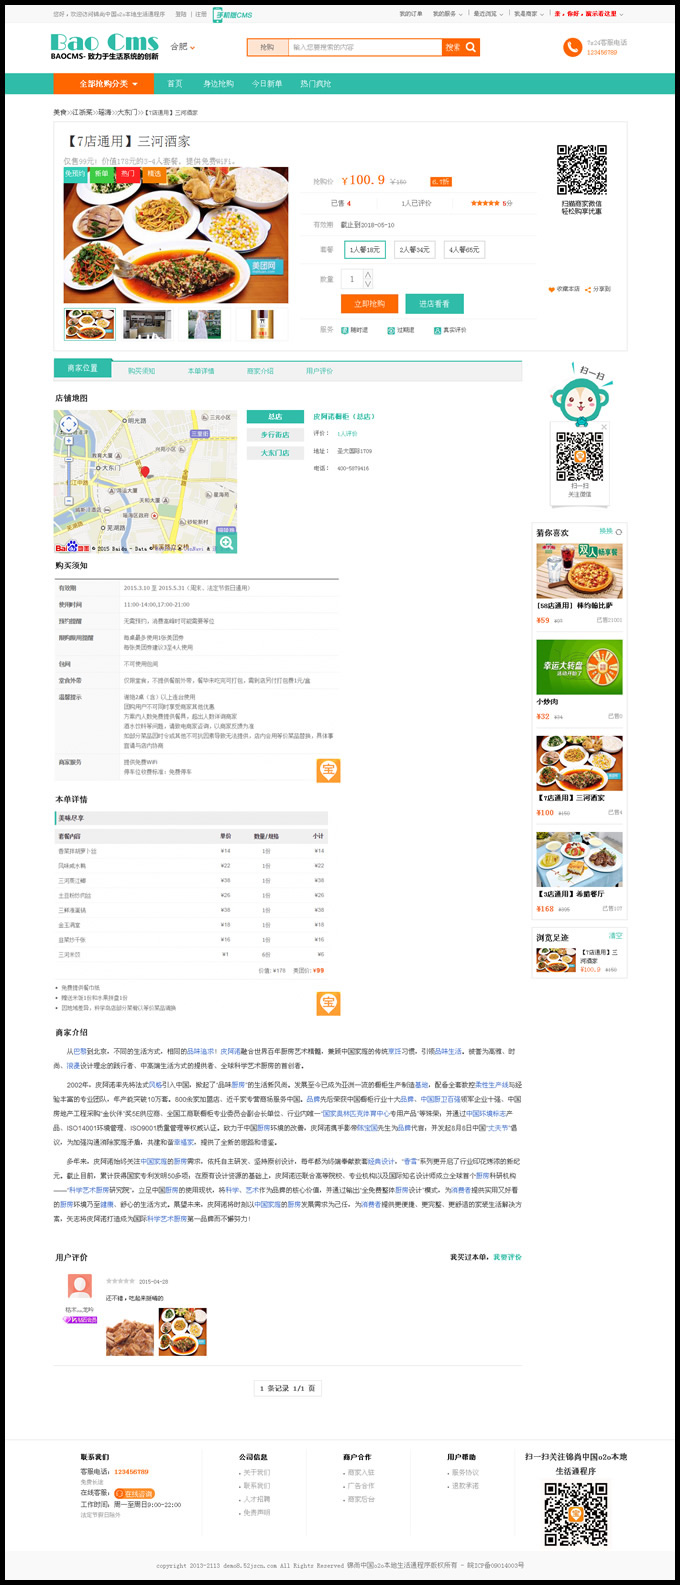Screen dimensions: 680x1585
Task: Open the 热门疯抢 navigation item
Action: point(316,84)
